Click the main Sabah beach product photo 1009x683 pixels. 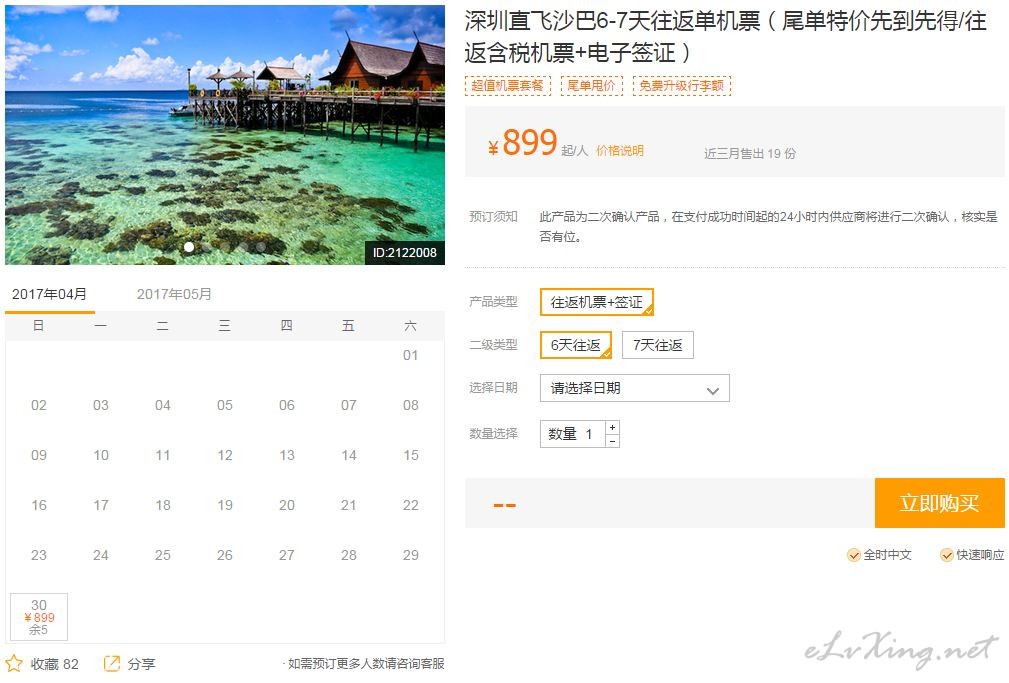coord(225,135)
